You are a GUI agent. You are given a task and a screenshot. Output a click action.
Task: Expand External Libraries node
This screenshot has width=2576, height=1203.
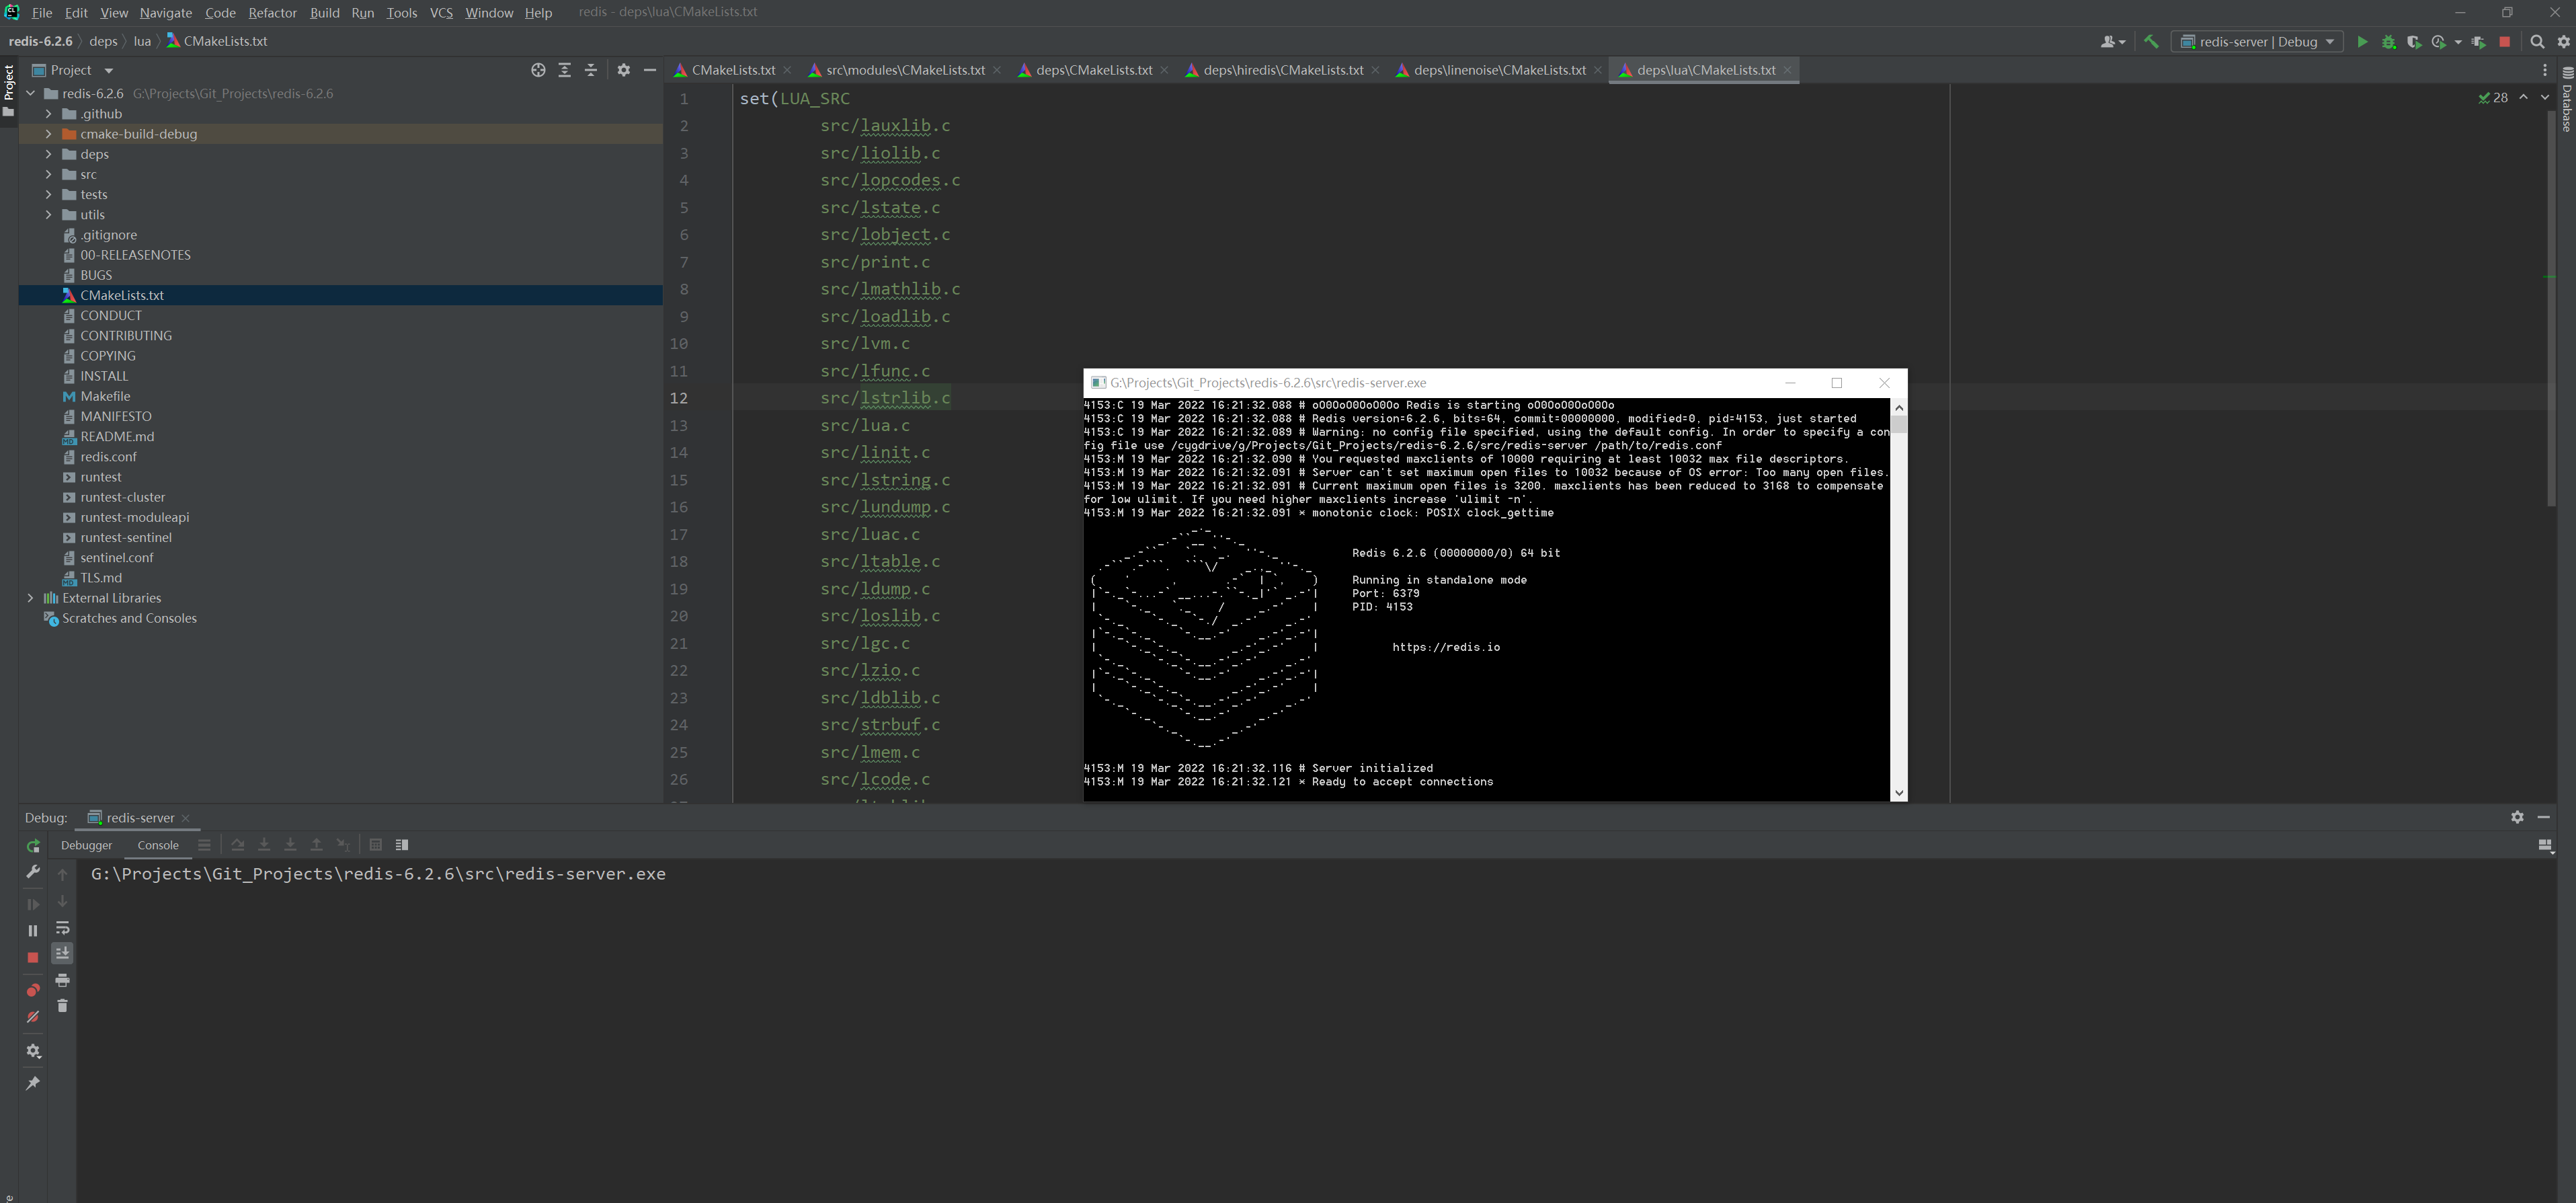tap(30, 598)
